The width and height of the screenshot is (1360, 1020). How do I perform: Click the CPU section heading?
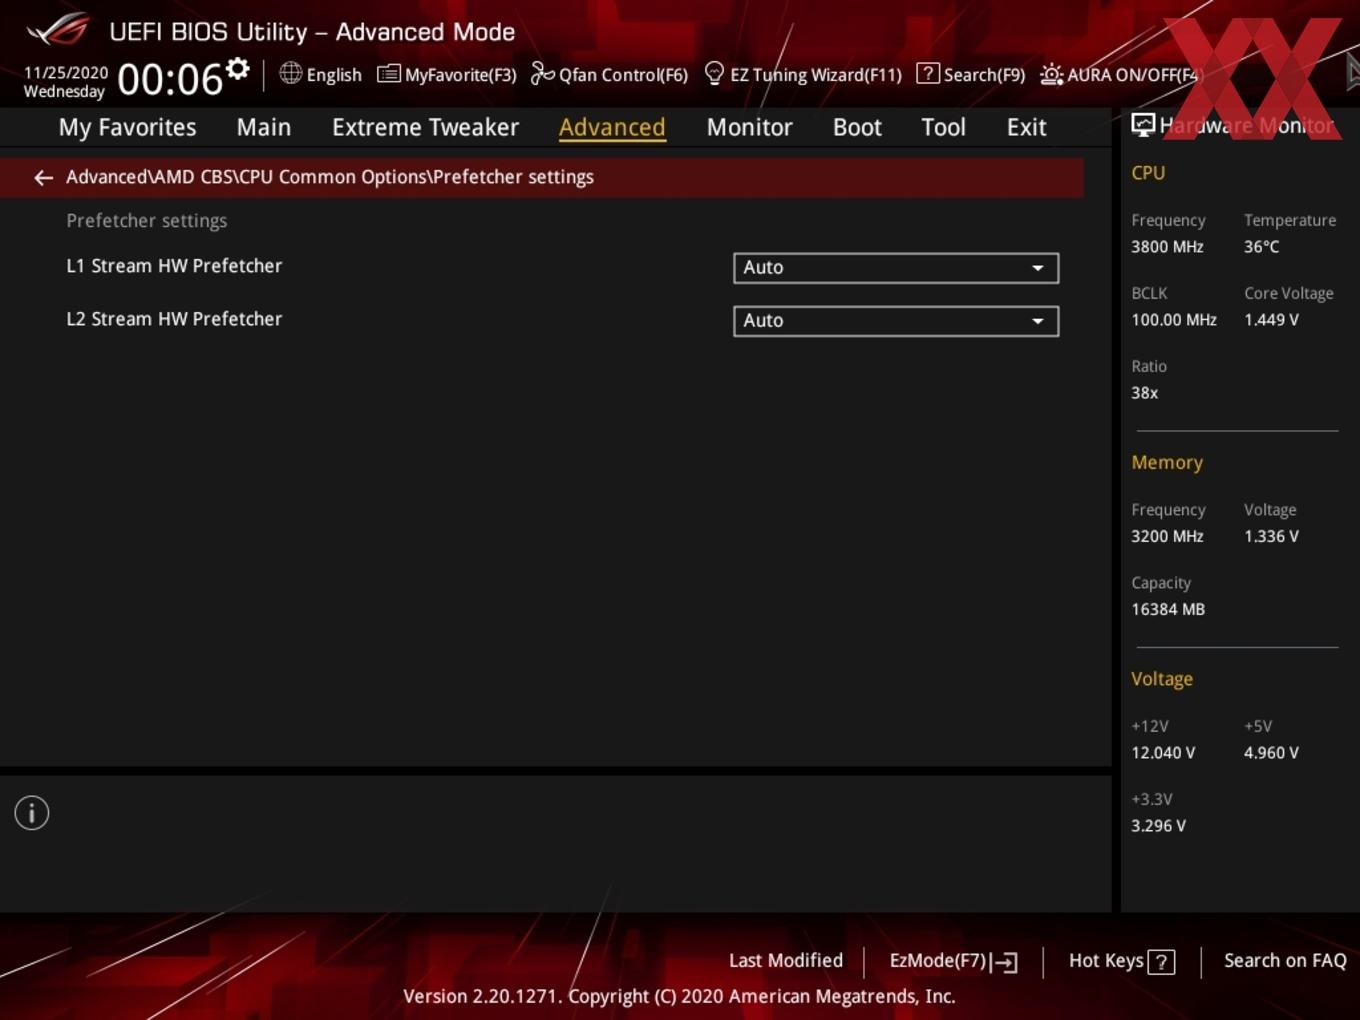1148,173
